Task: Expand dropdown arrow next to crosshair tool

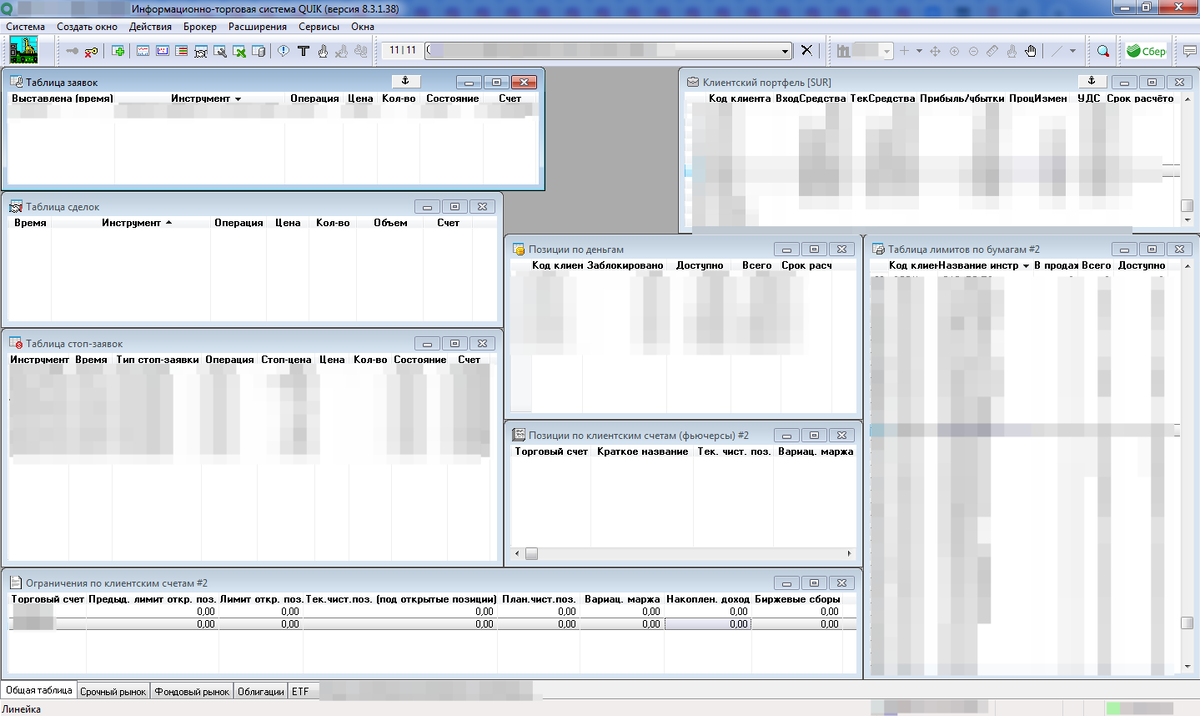Action: pos(919,51)
